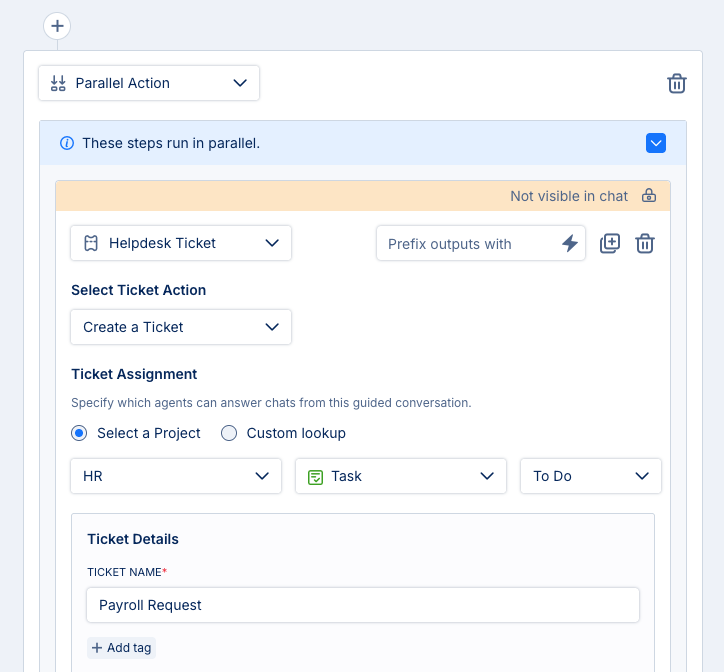Expand the Create a Ticket dropdown
724x672 pixels.
[x=181, y=327]
